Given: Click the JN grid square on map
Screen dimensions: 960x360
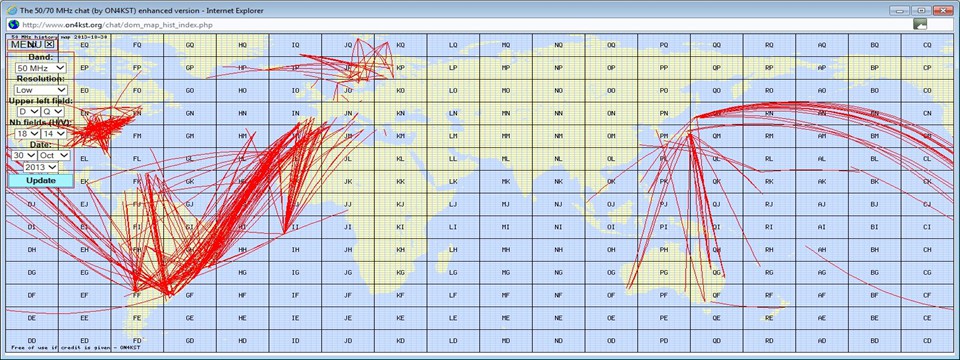Looking at the screenshot, I should click(348, 113).
